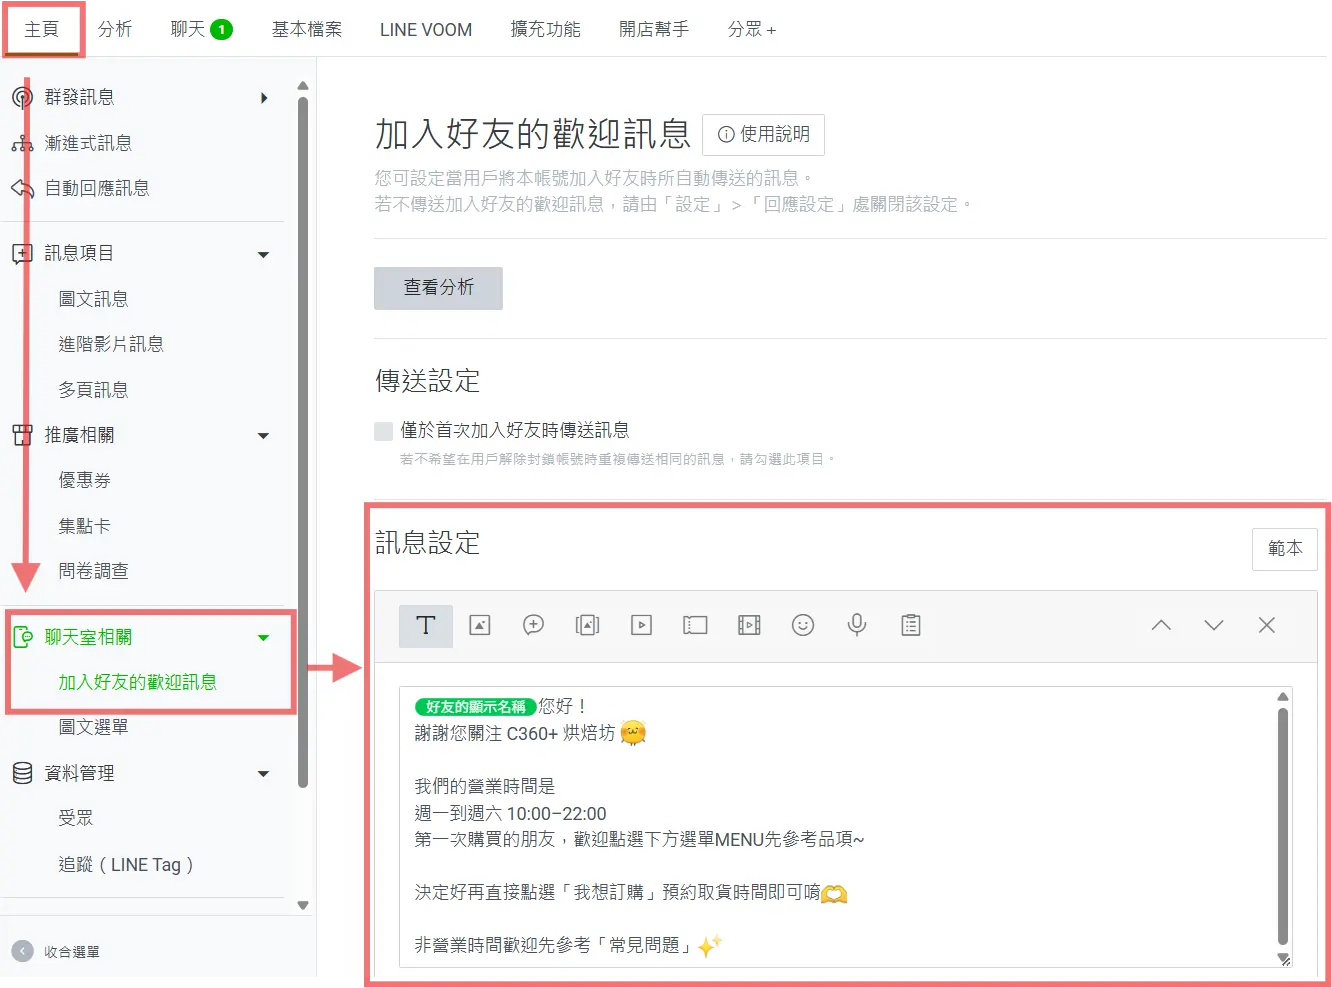Click the sidebar vertical scrollbar
Image resolution: width=1332 pixels, height=988 pixels.
tap(303, 440)
